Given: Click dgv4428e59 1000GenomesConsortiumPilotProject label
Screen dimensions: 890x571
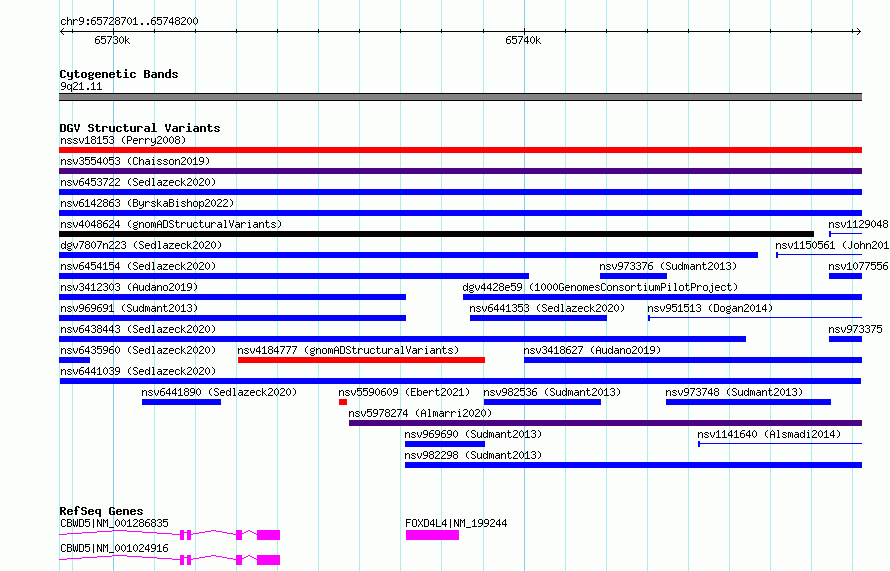Looking at the screenshot, I should pos(600,287).
